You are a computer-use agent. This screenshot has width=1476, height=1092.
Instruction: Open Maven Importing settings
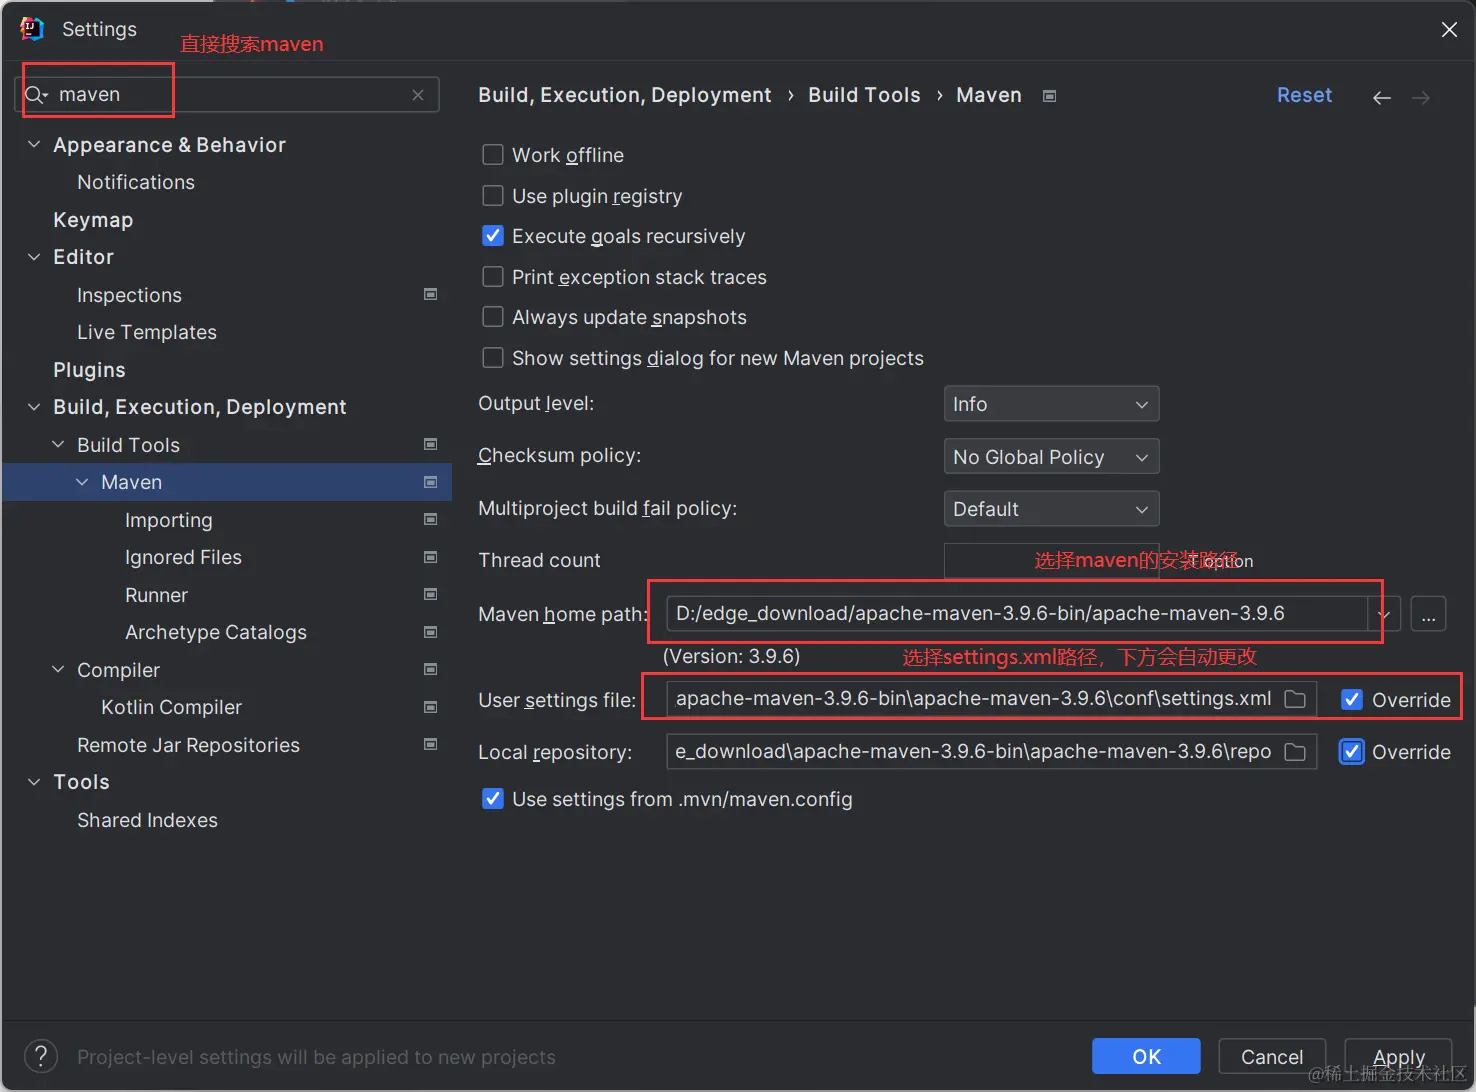click(x=169, y=520)
